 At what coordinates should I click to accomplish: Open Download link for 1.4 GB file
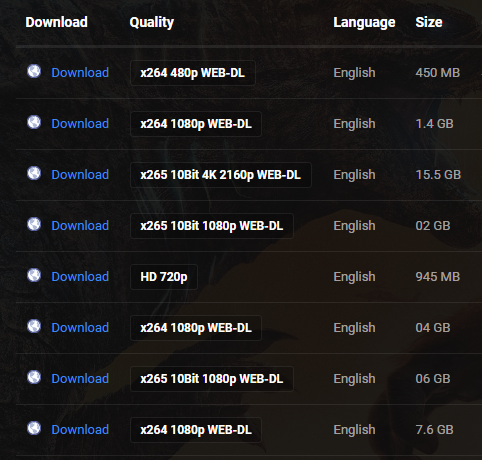pyautogui.click(x=80, y=124)
